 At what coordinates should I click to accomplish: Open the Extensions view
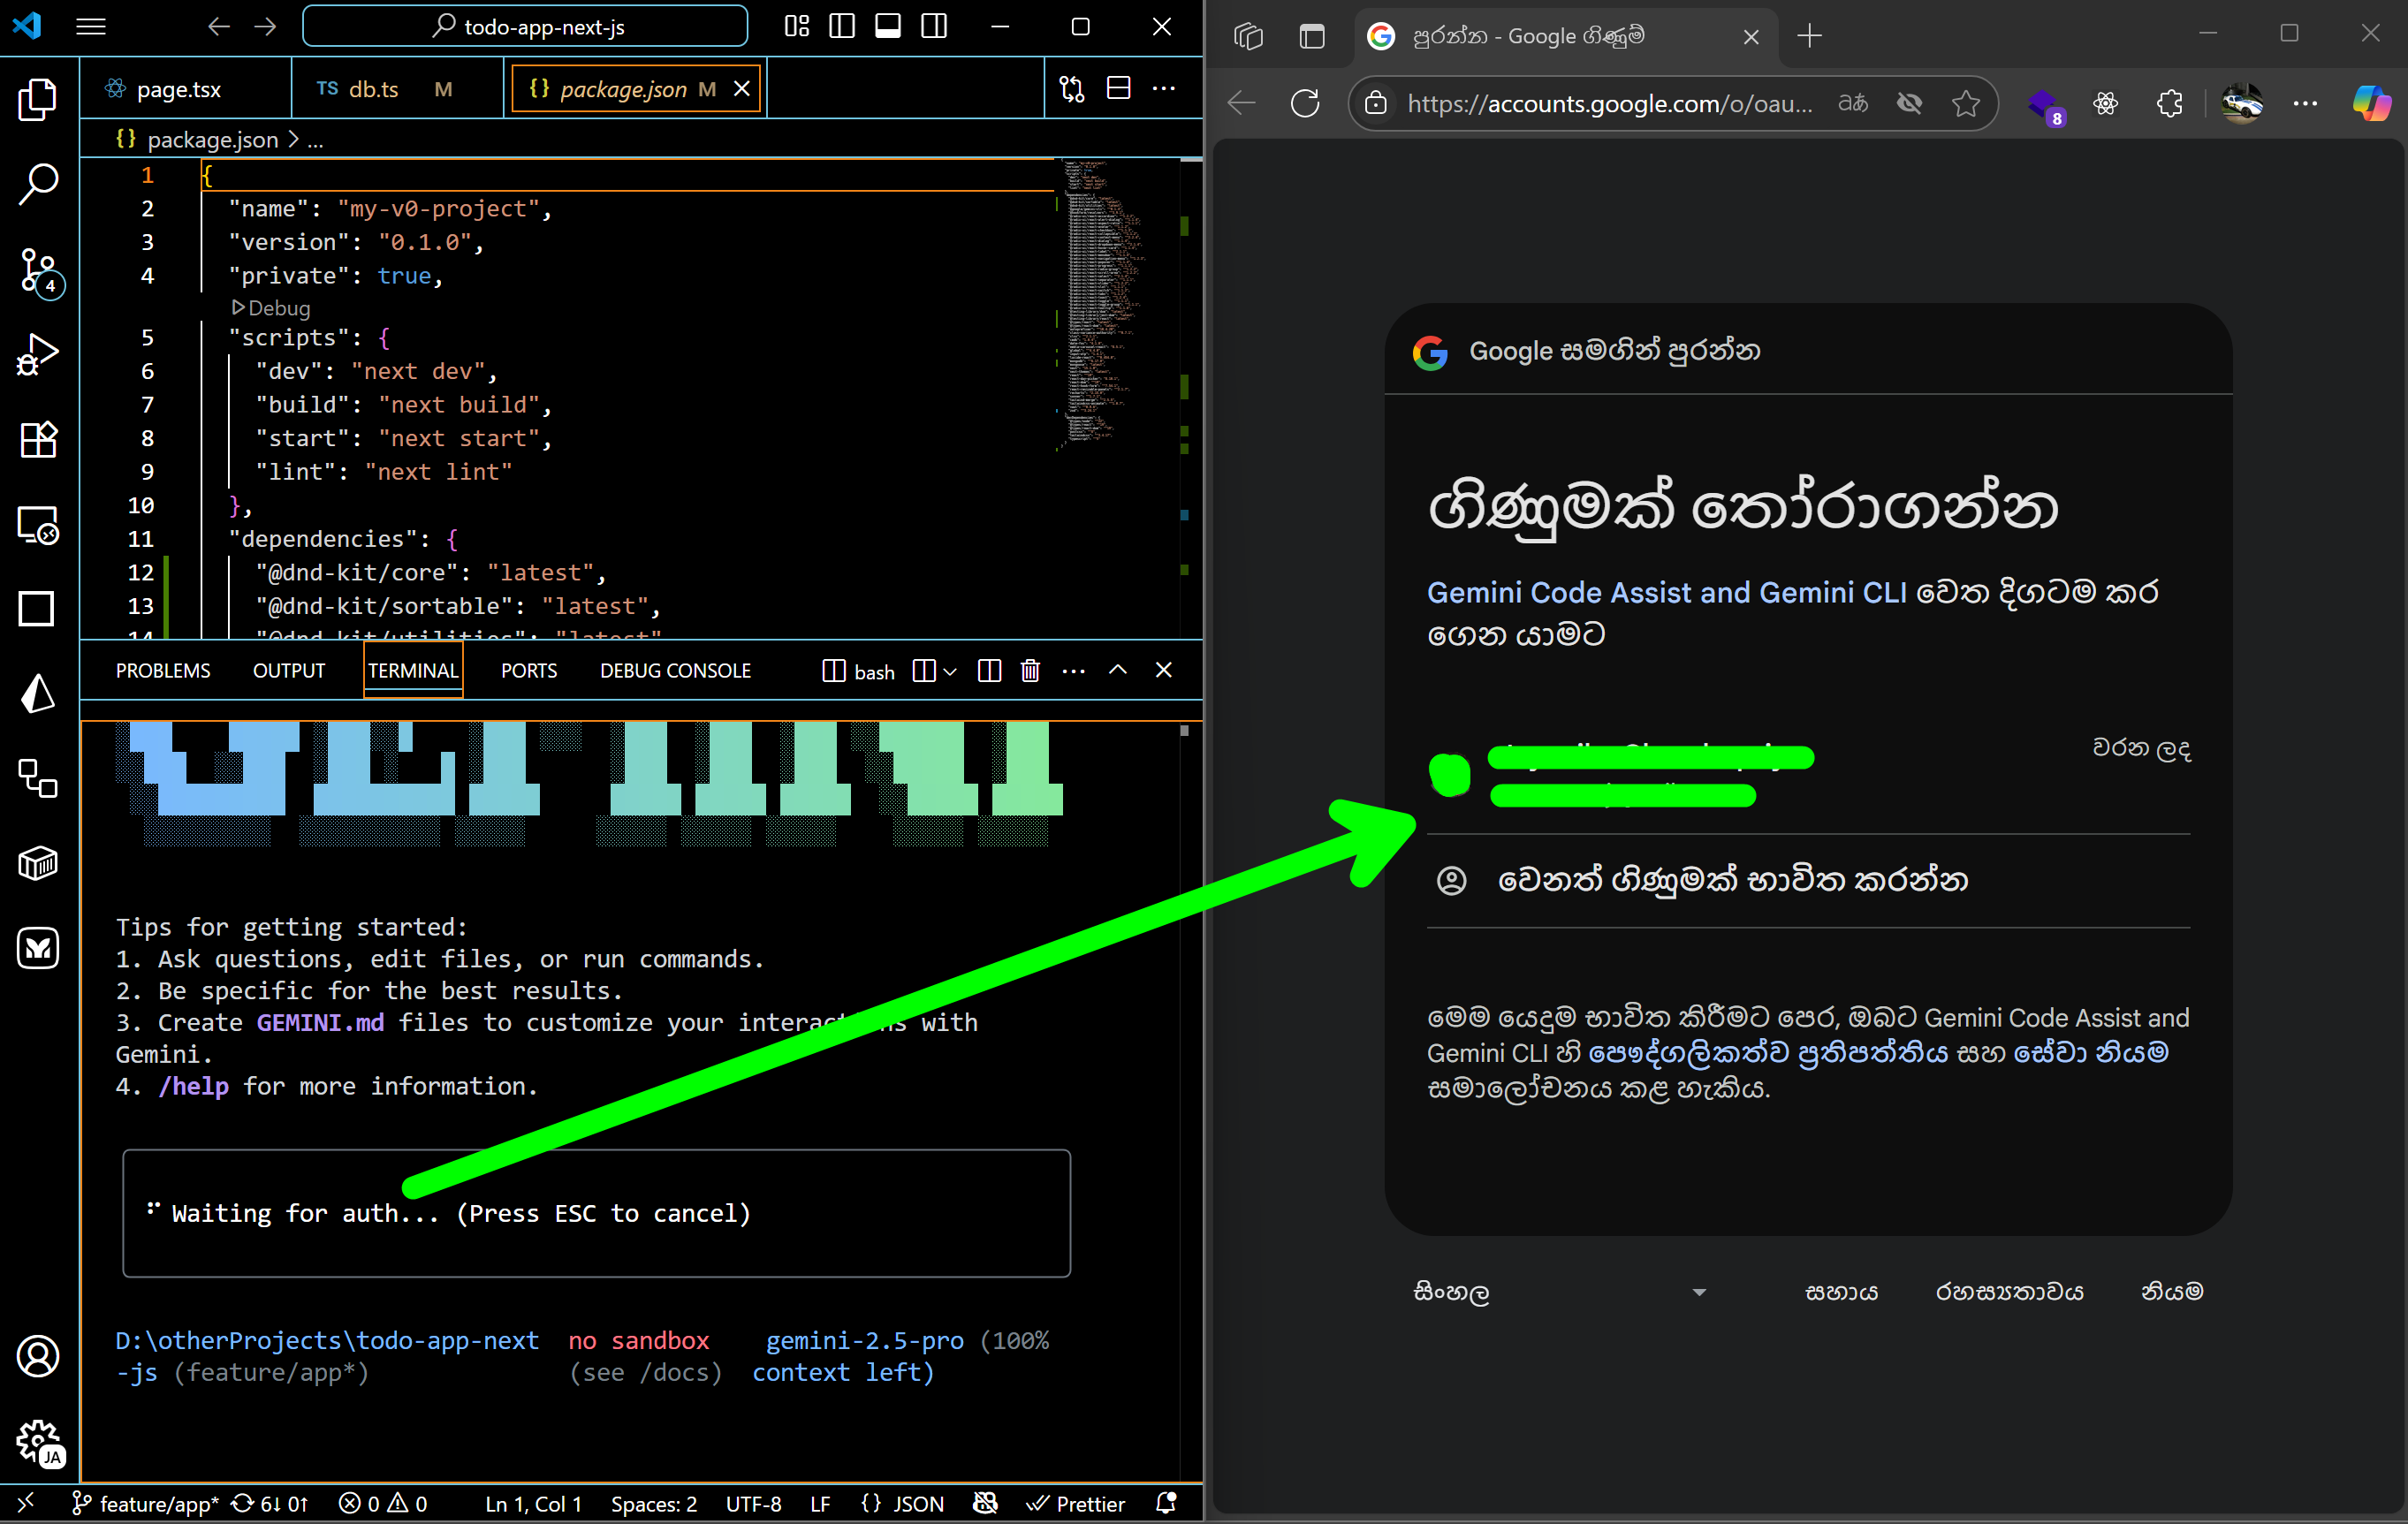pos(38,440)
